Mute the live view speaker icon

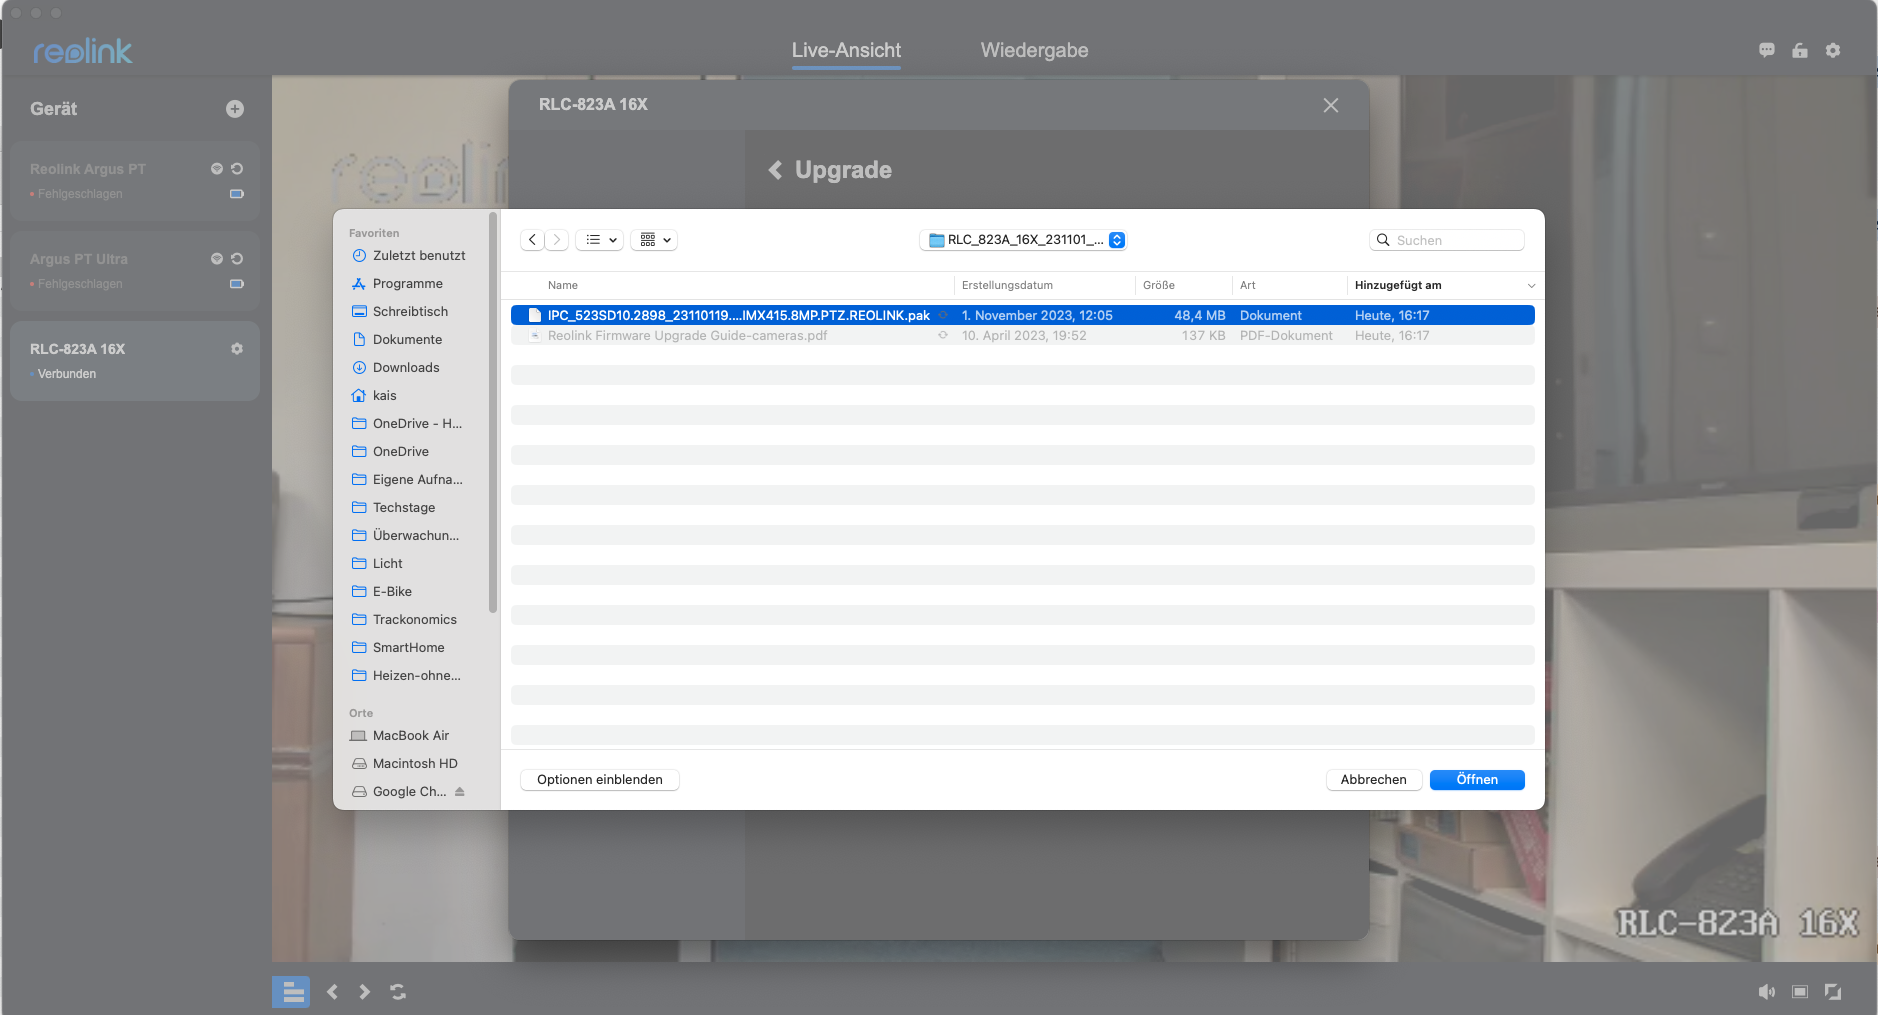pos(1767,992)
